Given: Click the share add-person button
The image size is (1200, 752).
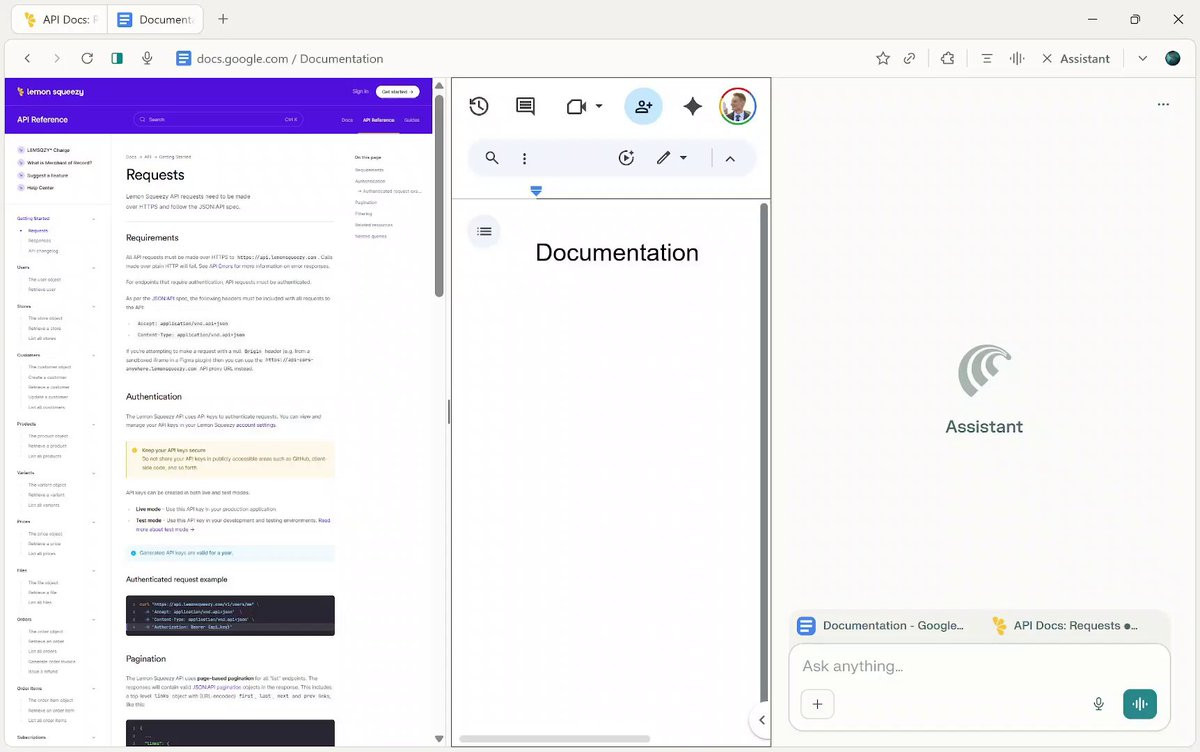Looking at the screenshot, I should pos(643,106).
